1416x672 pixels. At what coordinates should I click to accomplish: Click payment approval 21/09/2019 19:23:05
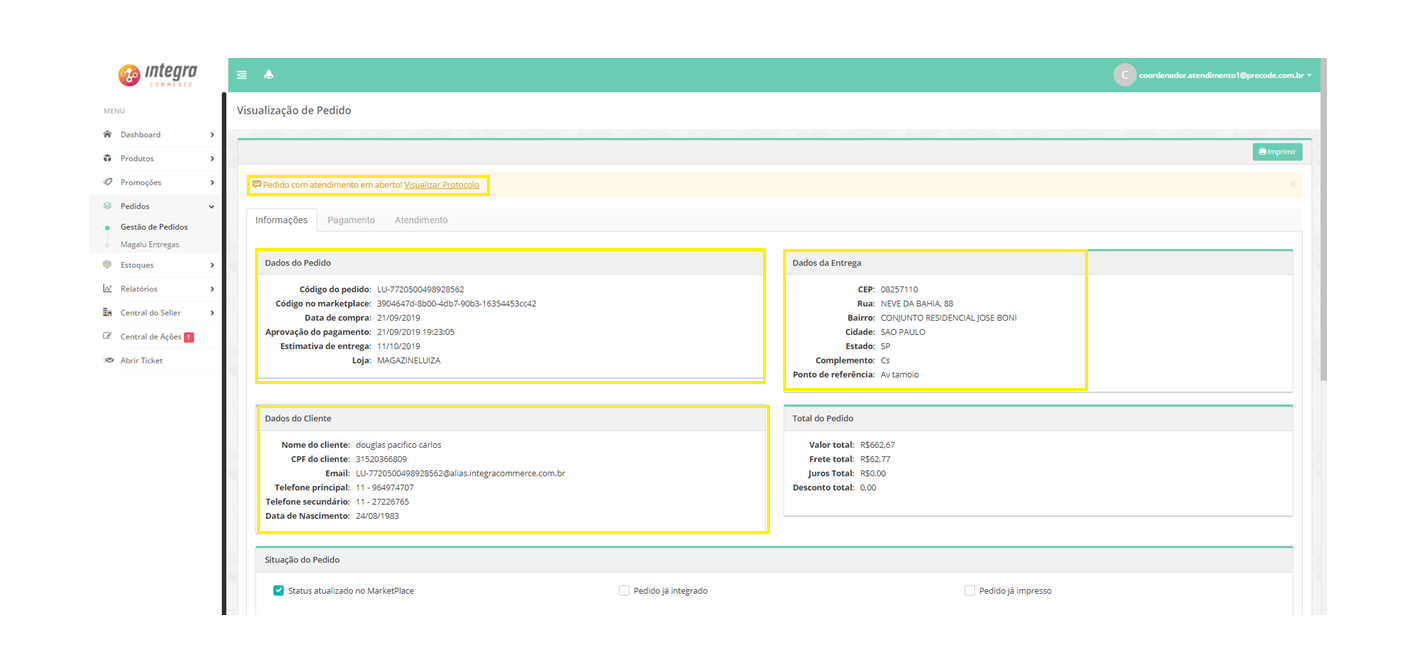tap(415, 332)
